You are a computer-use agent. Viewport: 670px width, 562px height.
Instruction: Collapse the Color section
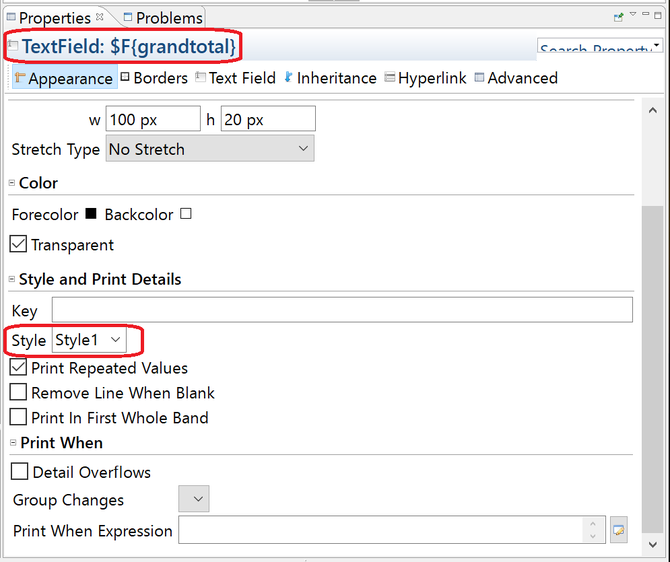point(12,183)
